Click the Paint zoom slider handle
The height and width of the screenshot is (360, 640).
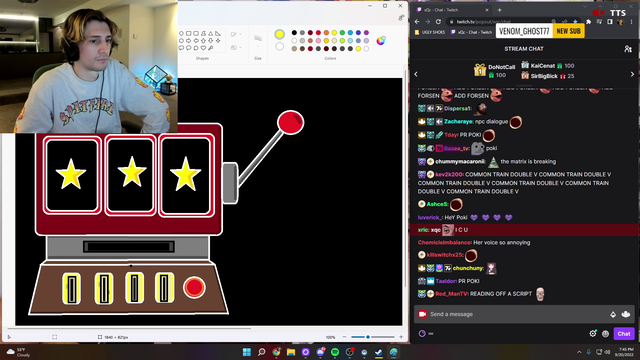(368, 337)
